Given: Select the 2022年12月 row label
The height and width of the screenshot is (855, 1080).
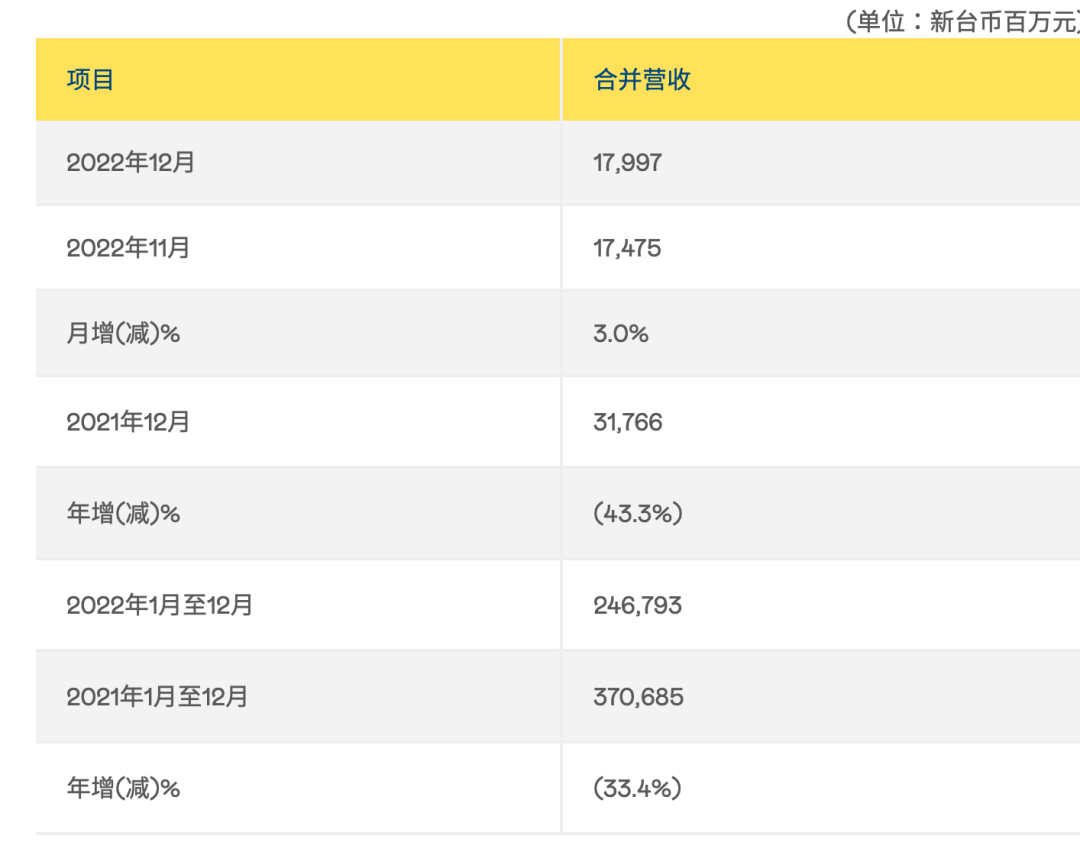Looking at the screenshot, I should 130,163.
